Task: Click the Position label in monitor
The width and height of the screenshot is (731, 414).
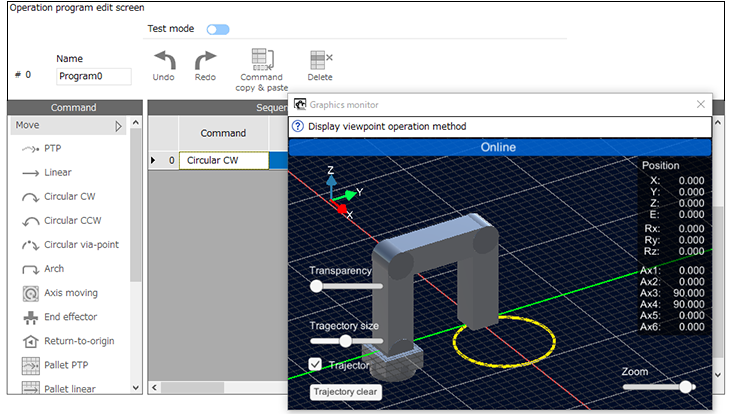Action: pos(660,166)
